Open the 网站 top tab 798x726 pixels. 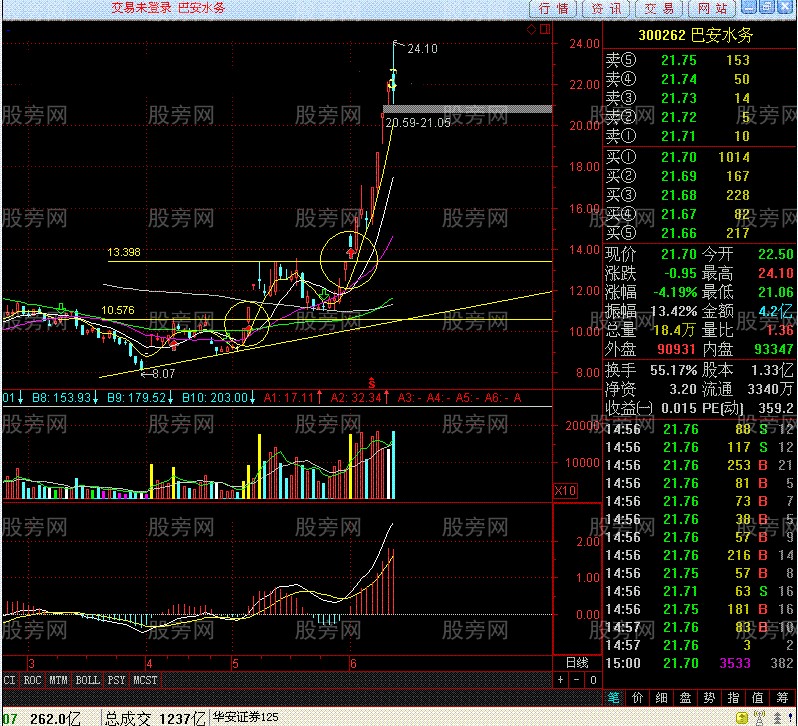pos(712,9)
